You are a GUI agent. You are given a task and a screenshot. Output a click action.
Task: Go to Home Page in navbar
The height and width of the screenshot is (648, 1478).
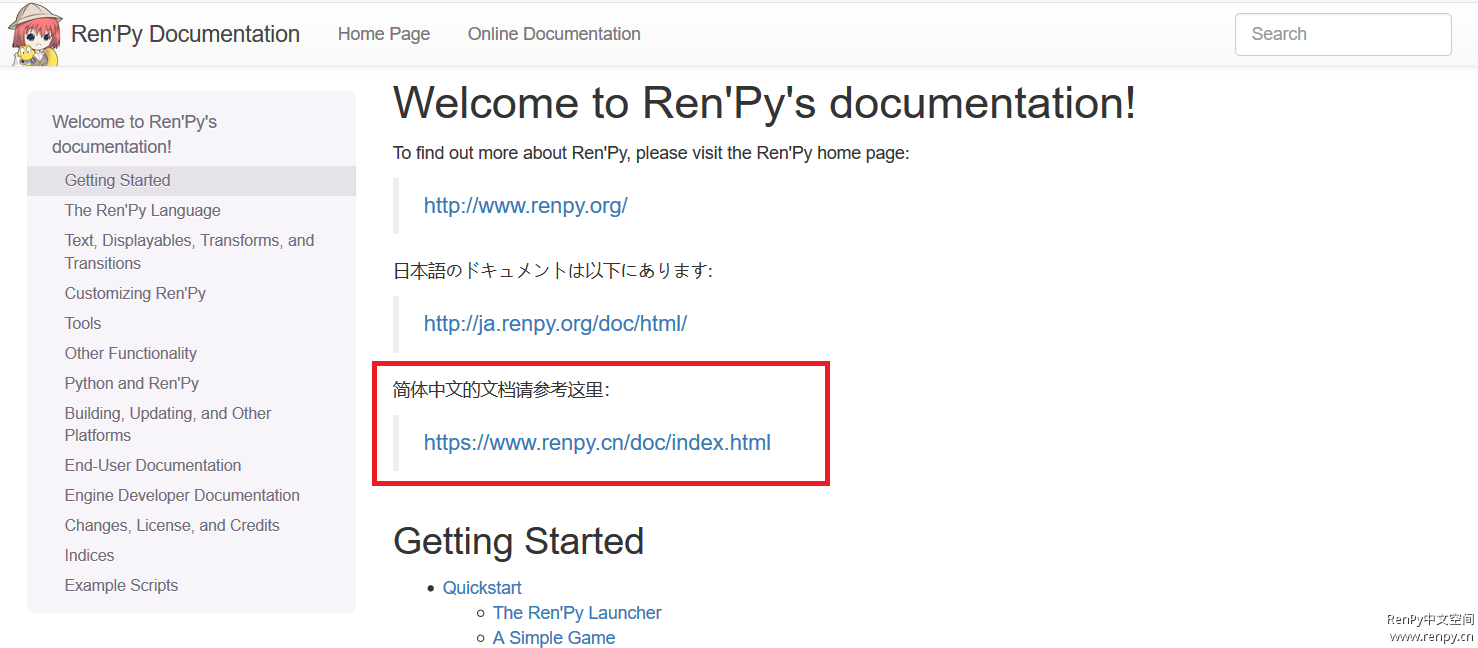click(x=384, y=34)
